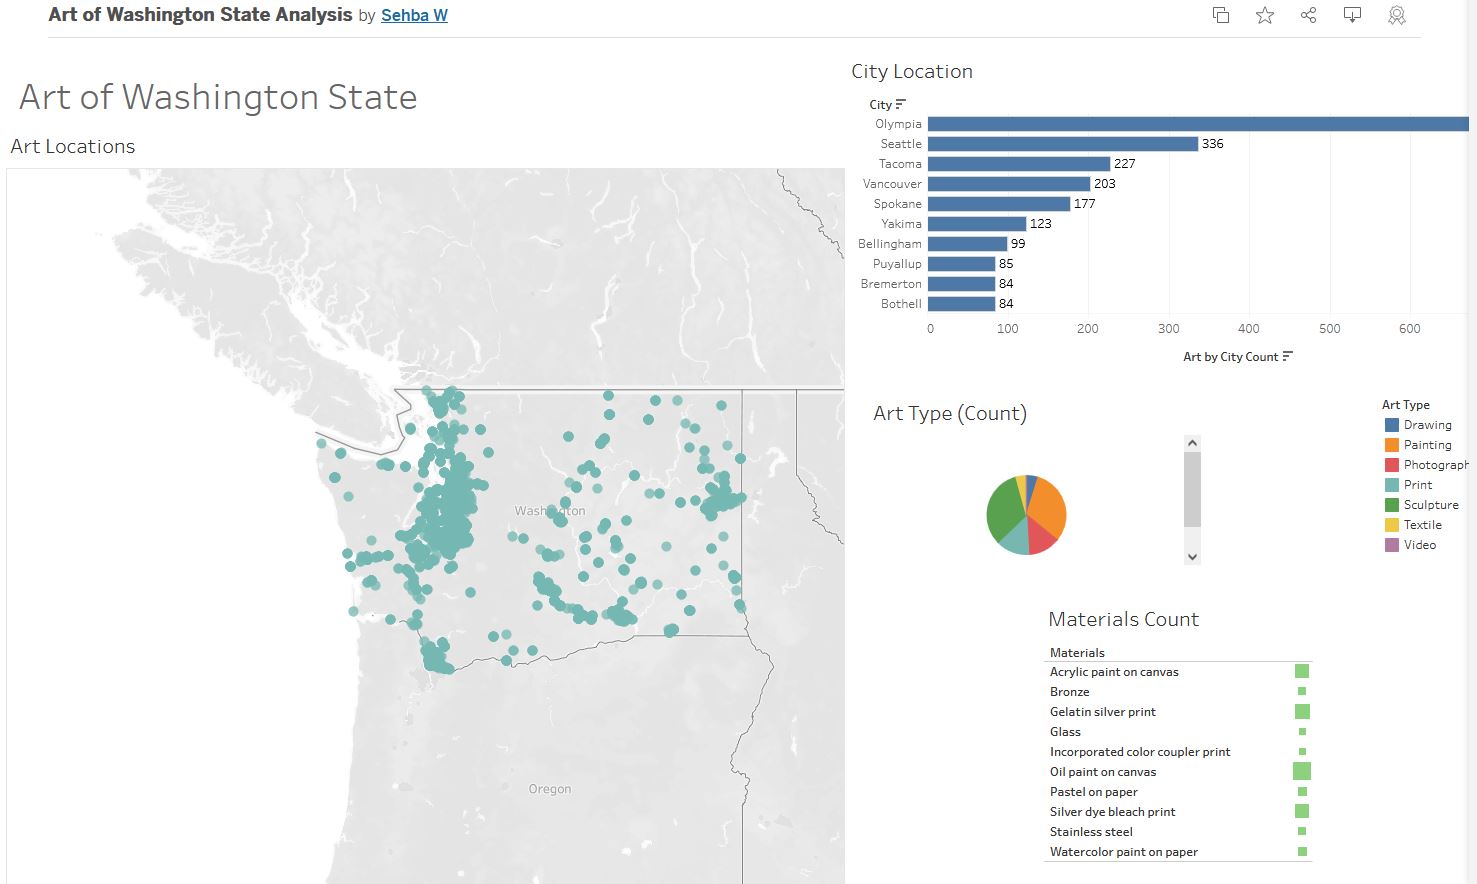The height and width of the screenshot is (884, 1477).
Task: Select the Bronze material row label
Action: pyautogui.click(x=1069, y=692)
